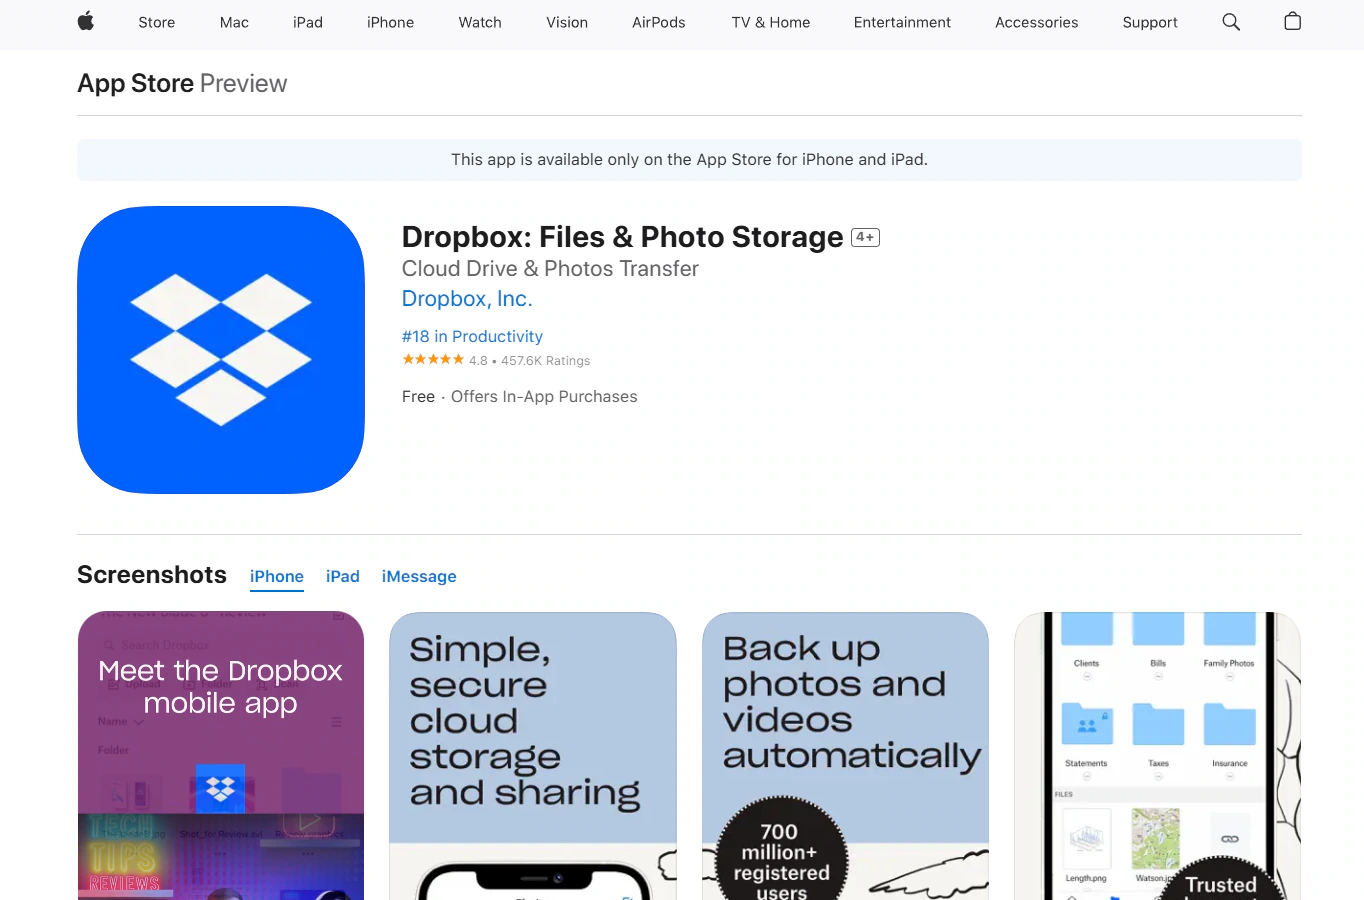Click the App Store Preview heading link
This screenshot has width=1364, height=900.
pos(182,83)
